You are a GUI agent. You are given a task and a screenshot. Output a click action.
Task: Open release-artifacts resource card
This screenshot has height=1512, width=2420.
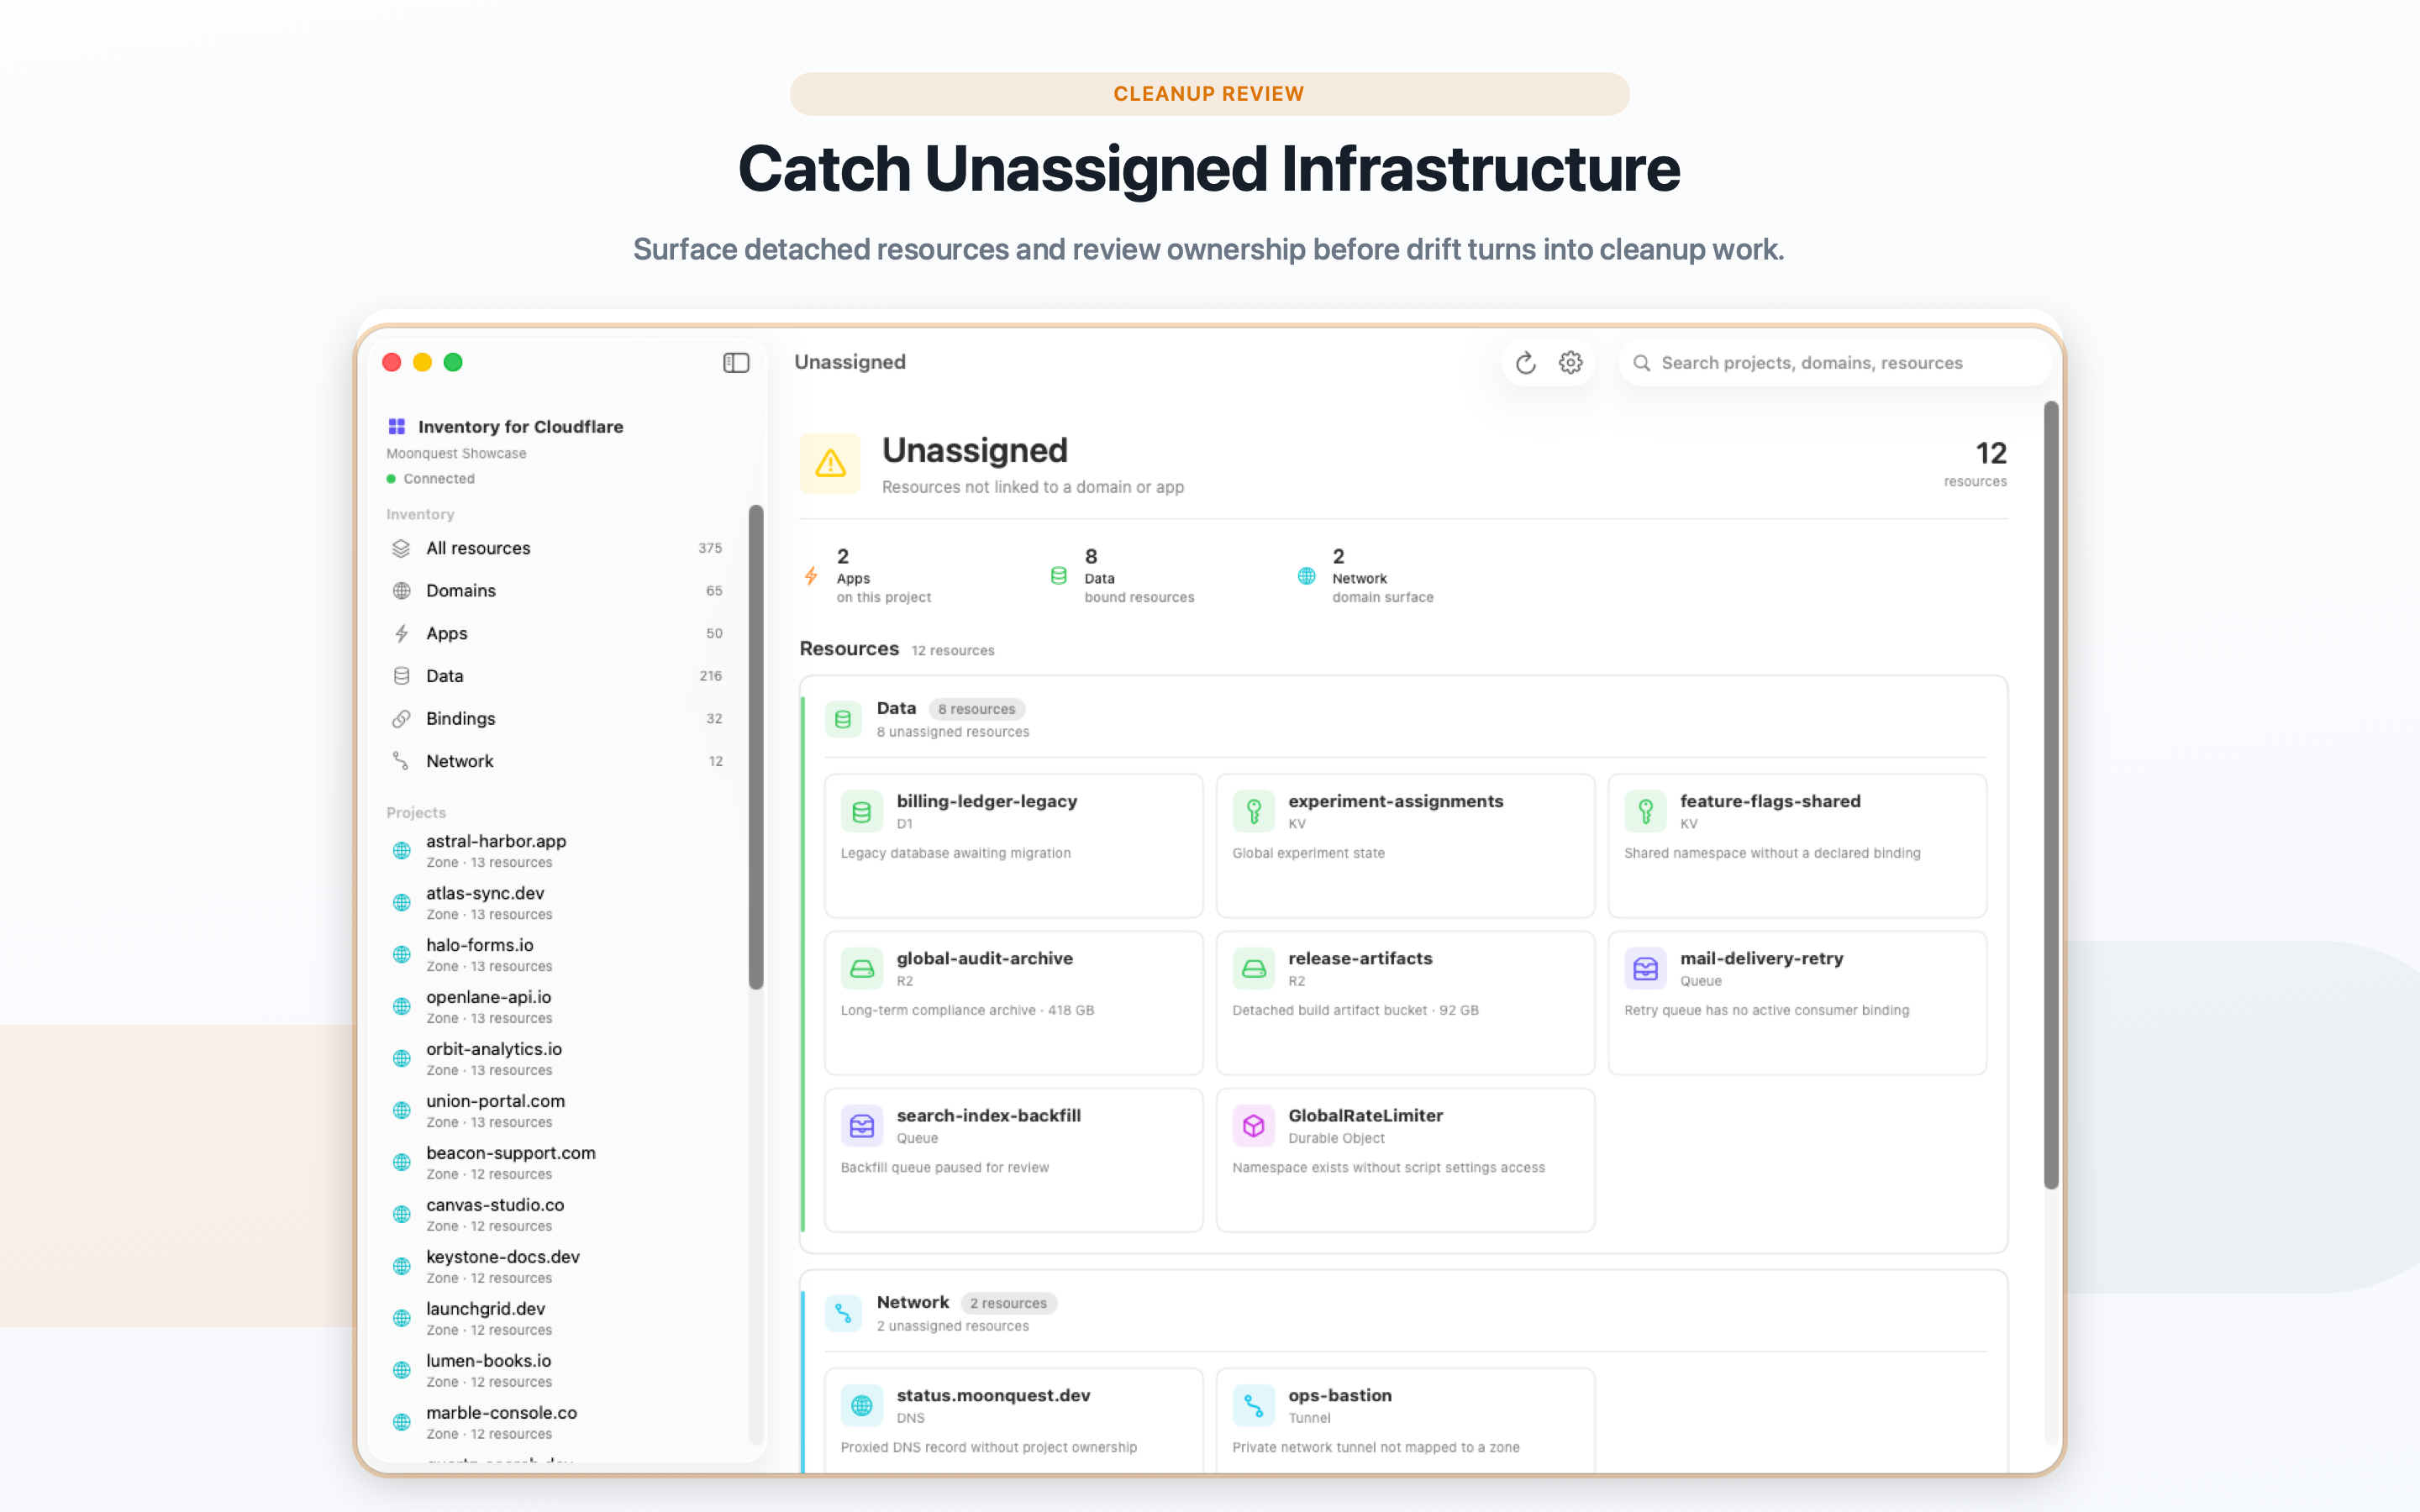[x=1405, y=1002]
